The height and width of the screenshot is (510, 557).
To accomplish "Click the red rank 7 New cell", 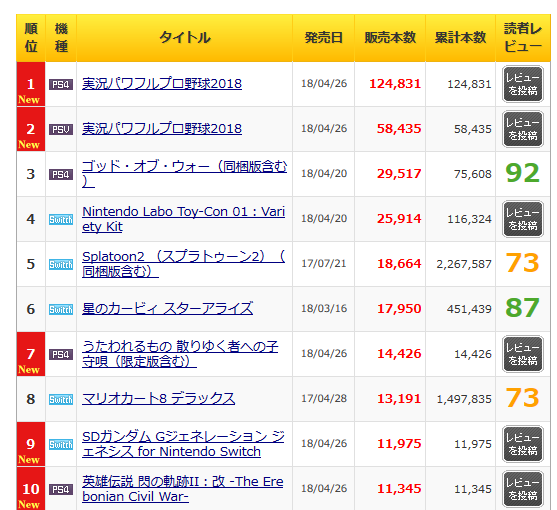I will [31, 354].
